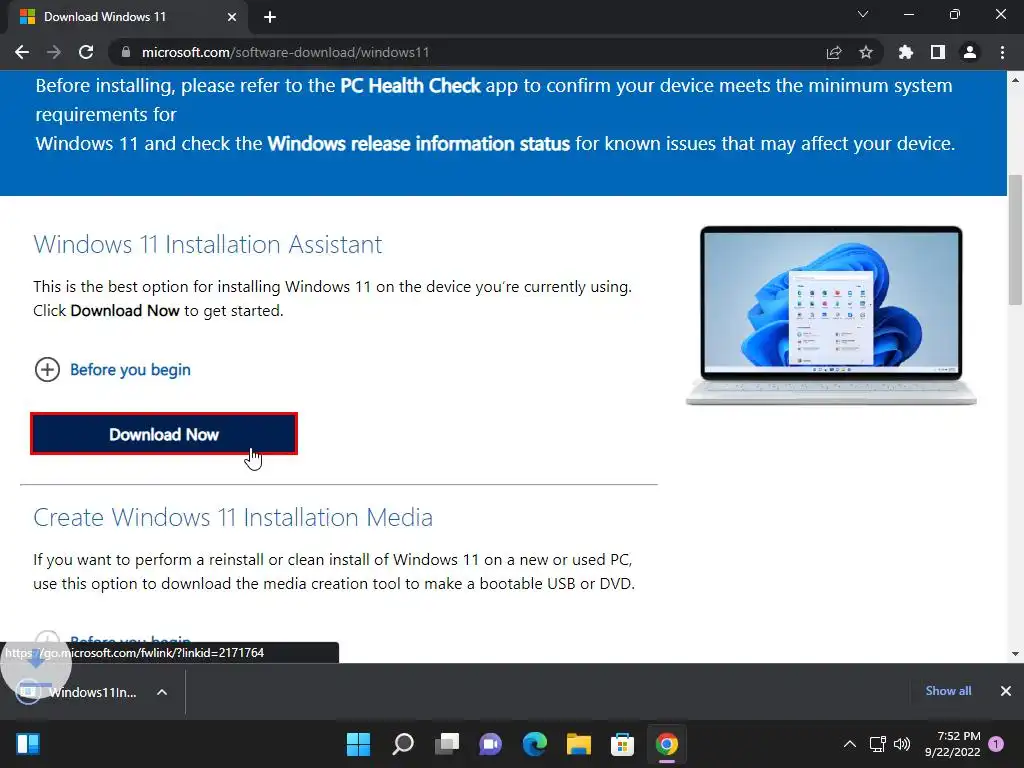Open the Windows Start button in taskbar
The height and width of the screenshot is (768, 1024).
[358, 744]
